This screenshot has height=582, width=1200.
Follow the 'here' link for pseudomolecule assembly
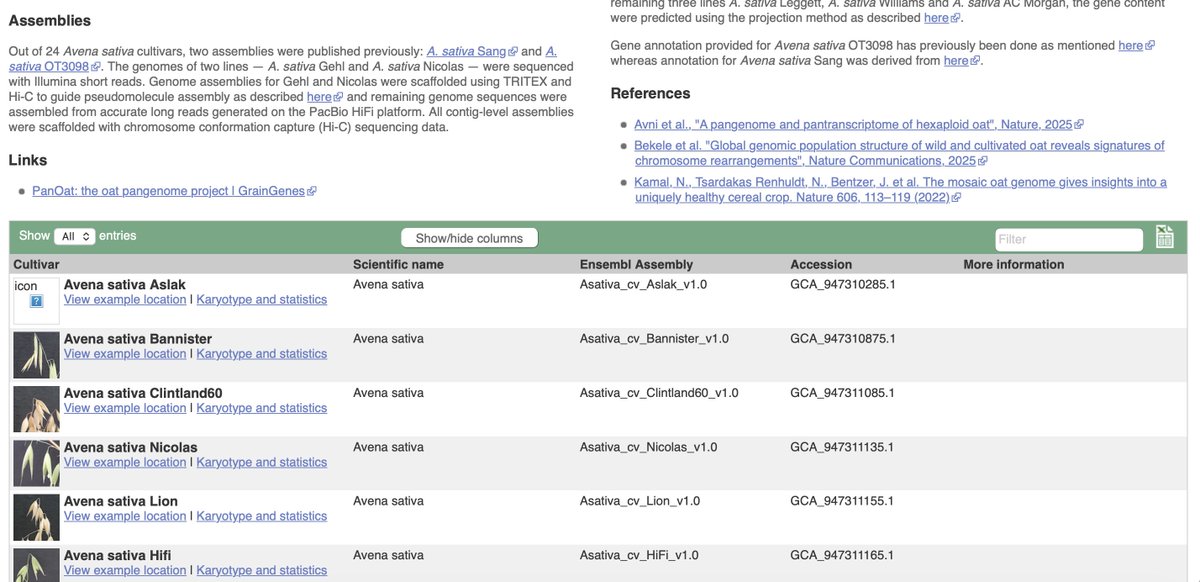pyautogui.click(x=324, y=97)
